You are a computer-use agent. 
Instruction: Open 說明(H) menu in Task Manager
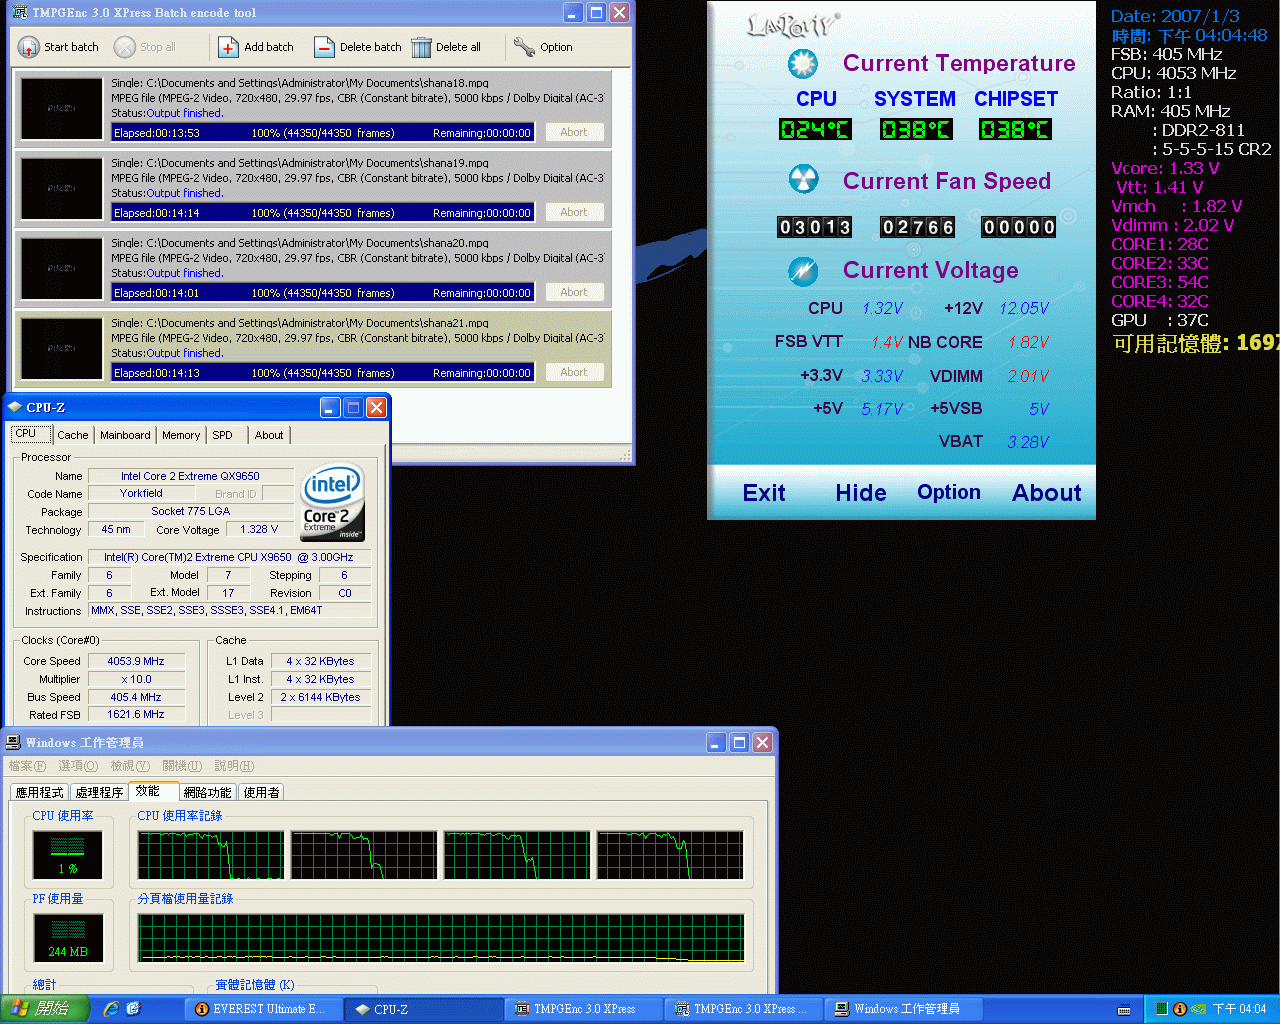tap(234, 766)
